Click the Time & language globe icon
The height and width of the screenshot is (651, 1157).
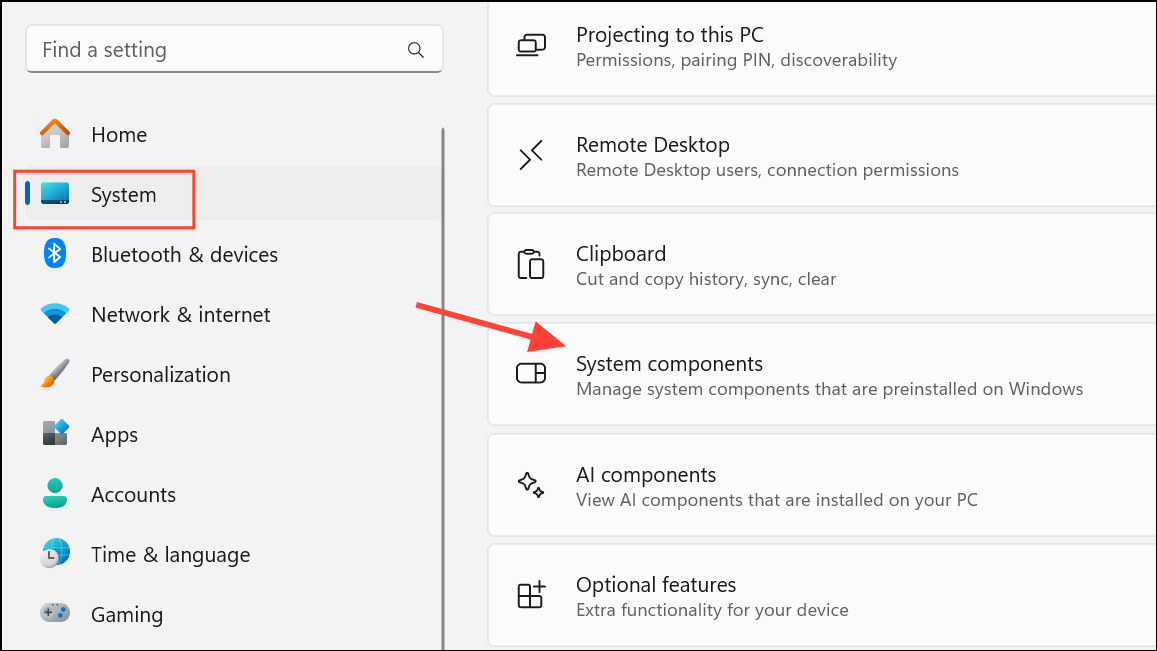pyautogui.click(x=55, y=554)
